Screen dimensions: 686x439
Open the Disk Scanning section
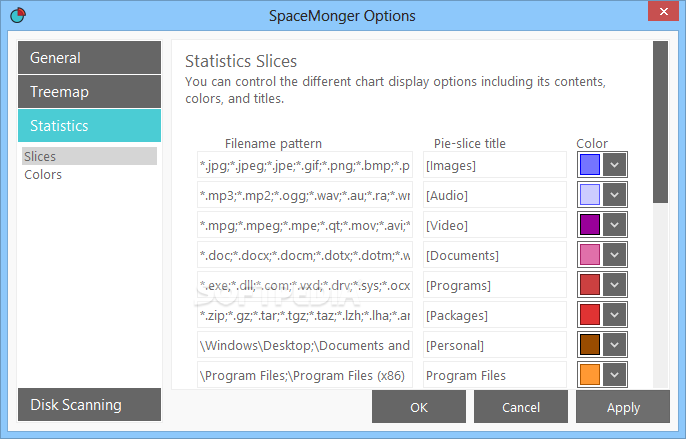(89, 405)
